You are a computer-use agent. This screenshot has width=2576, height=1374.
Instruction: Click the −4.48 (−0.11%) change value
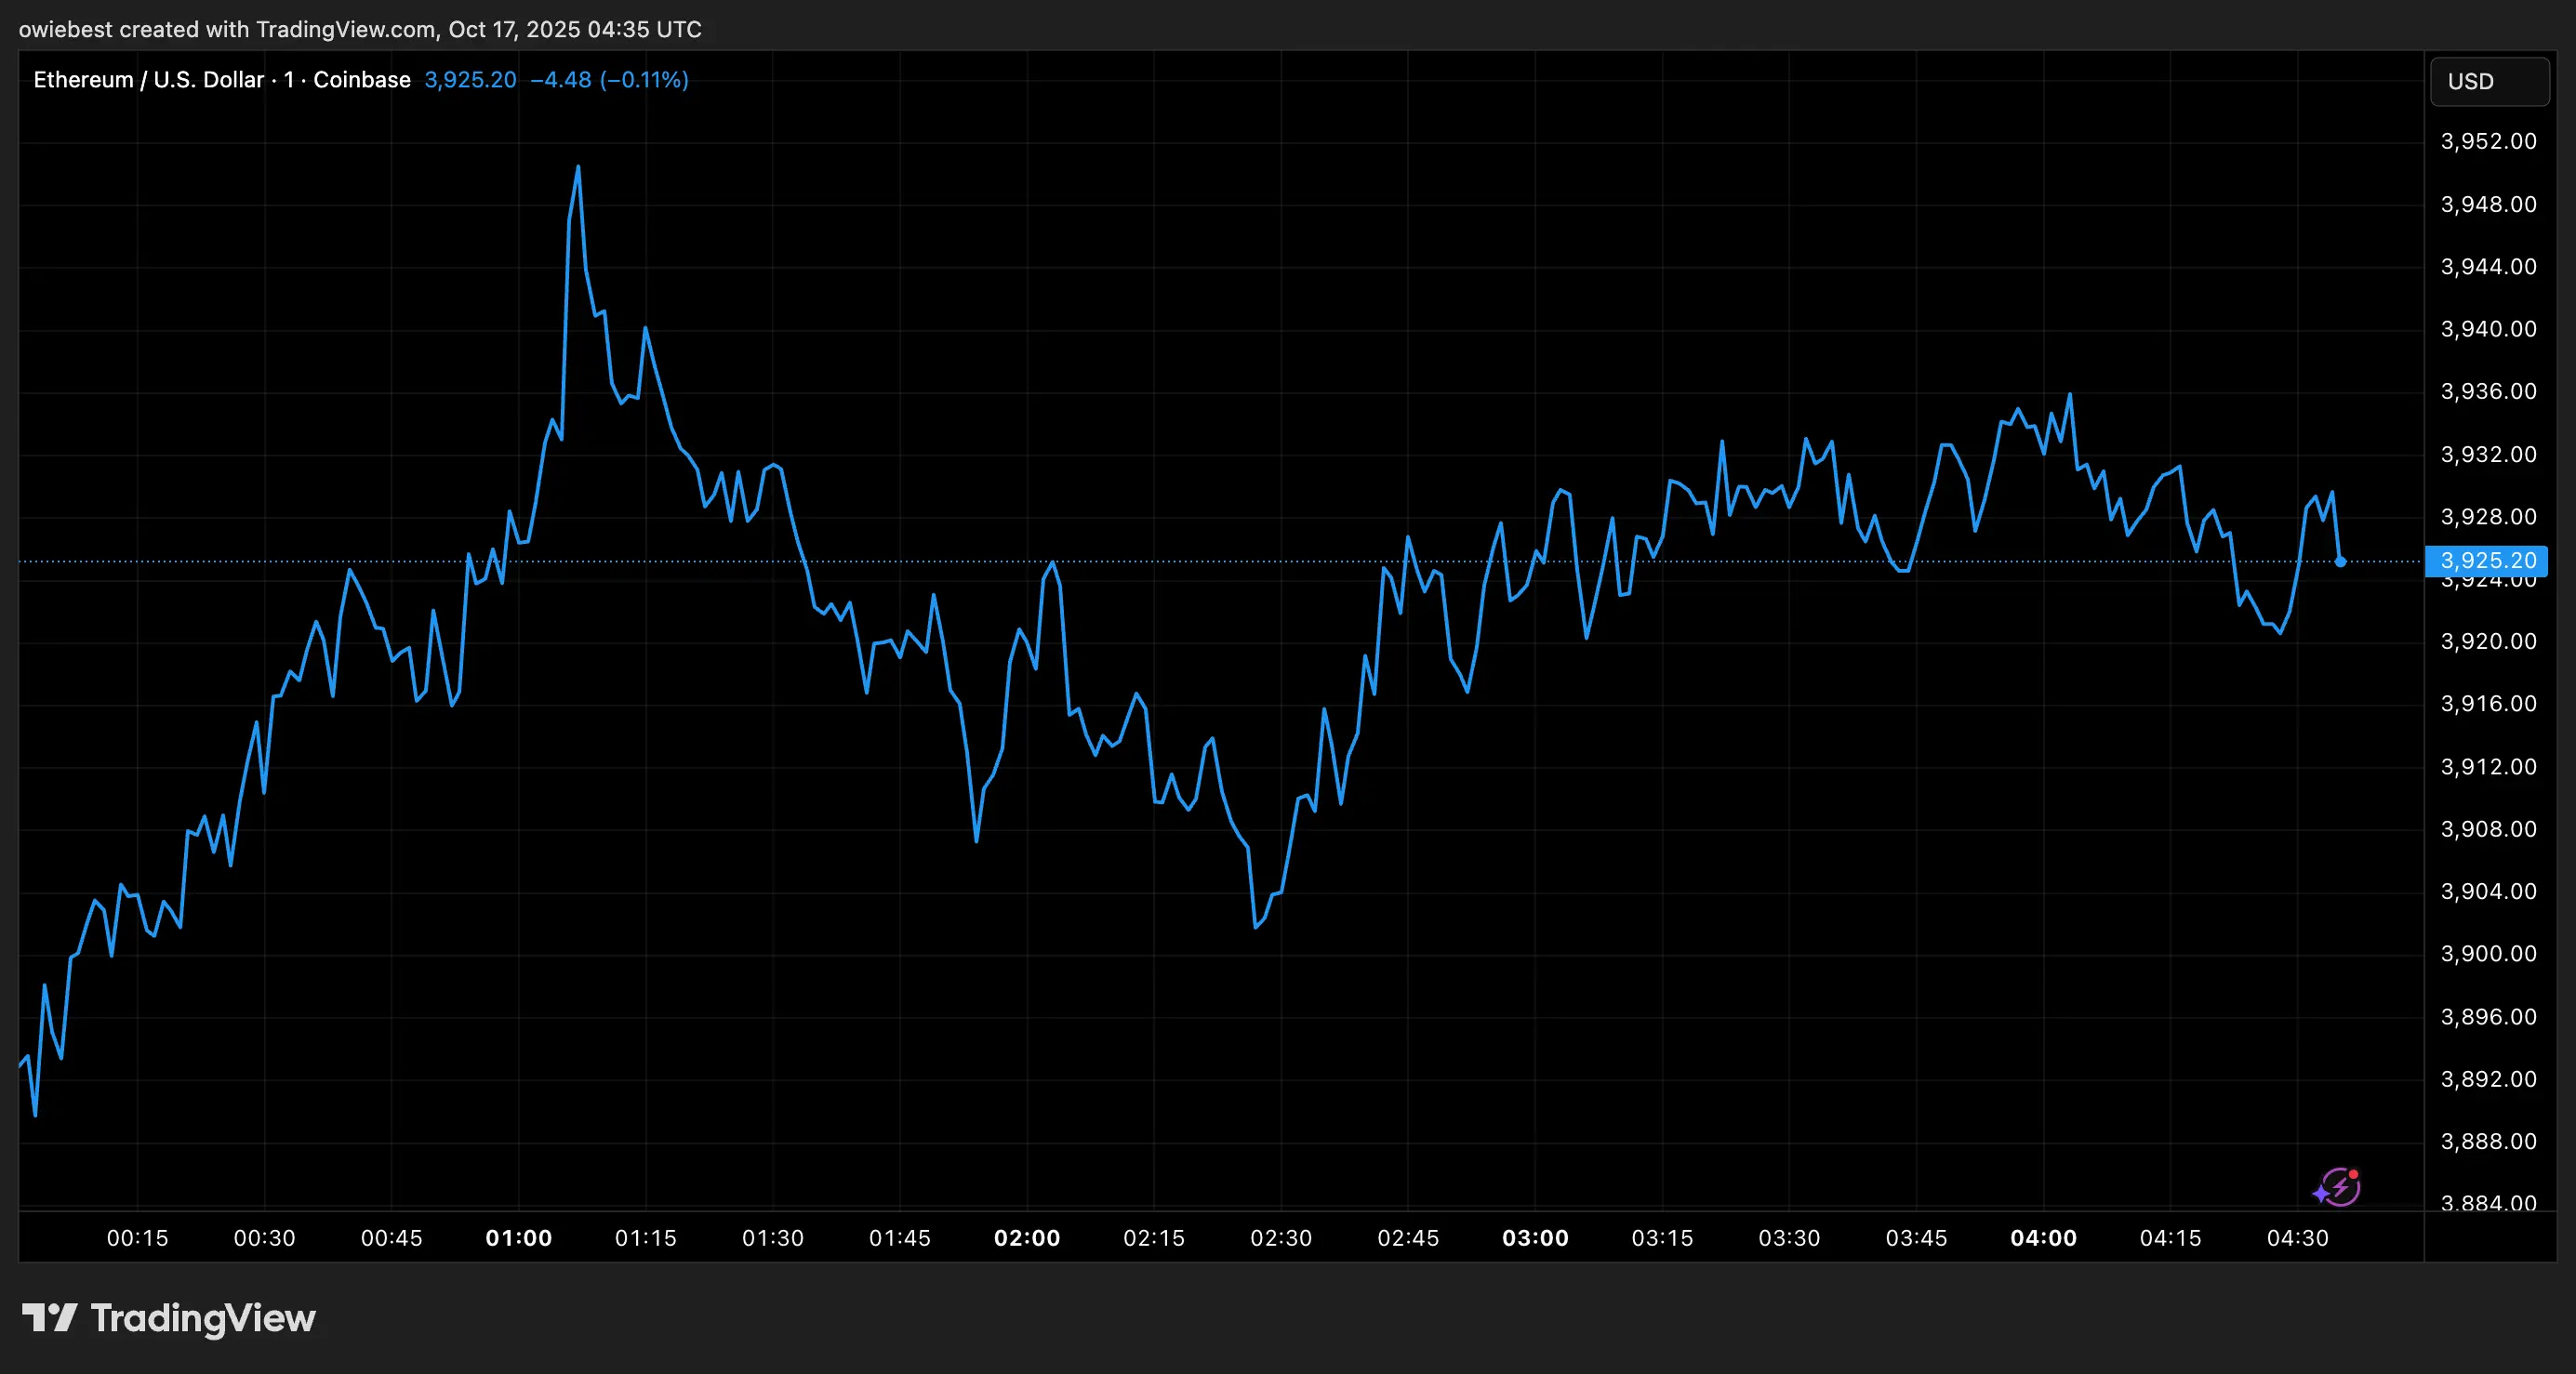[609, 80]
